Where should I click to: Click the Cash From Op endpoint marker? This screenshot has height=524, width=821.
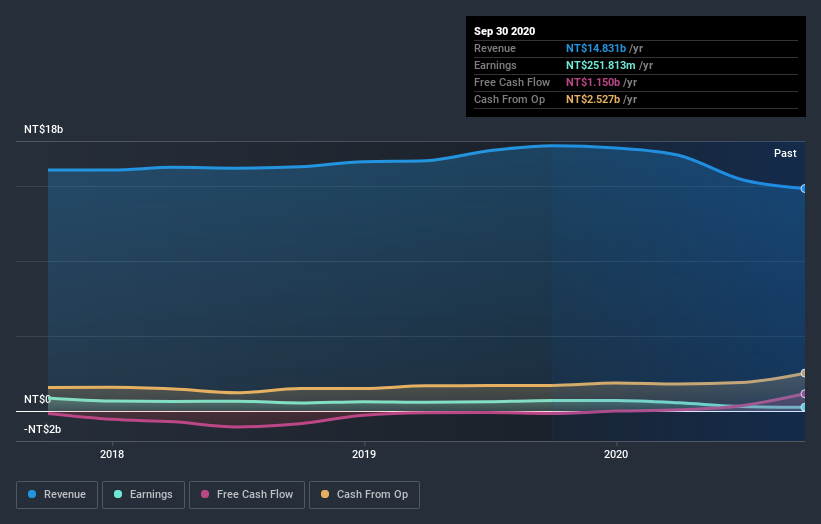point(804,373)
